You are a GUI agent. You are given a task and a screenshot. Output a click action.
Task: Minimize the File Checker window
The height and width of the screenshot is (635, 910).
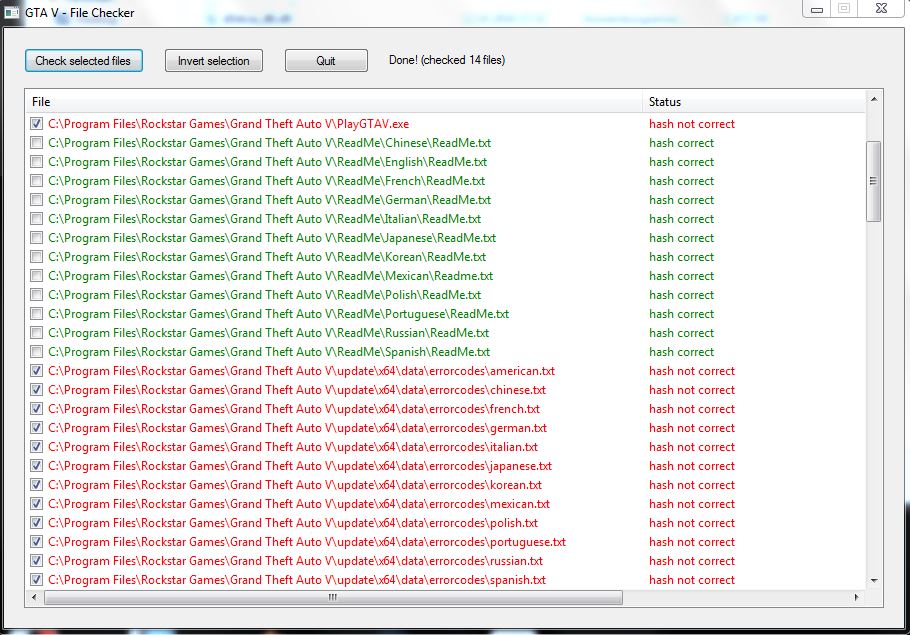[x=817, y=9]
